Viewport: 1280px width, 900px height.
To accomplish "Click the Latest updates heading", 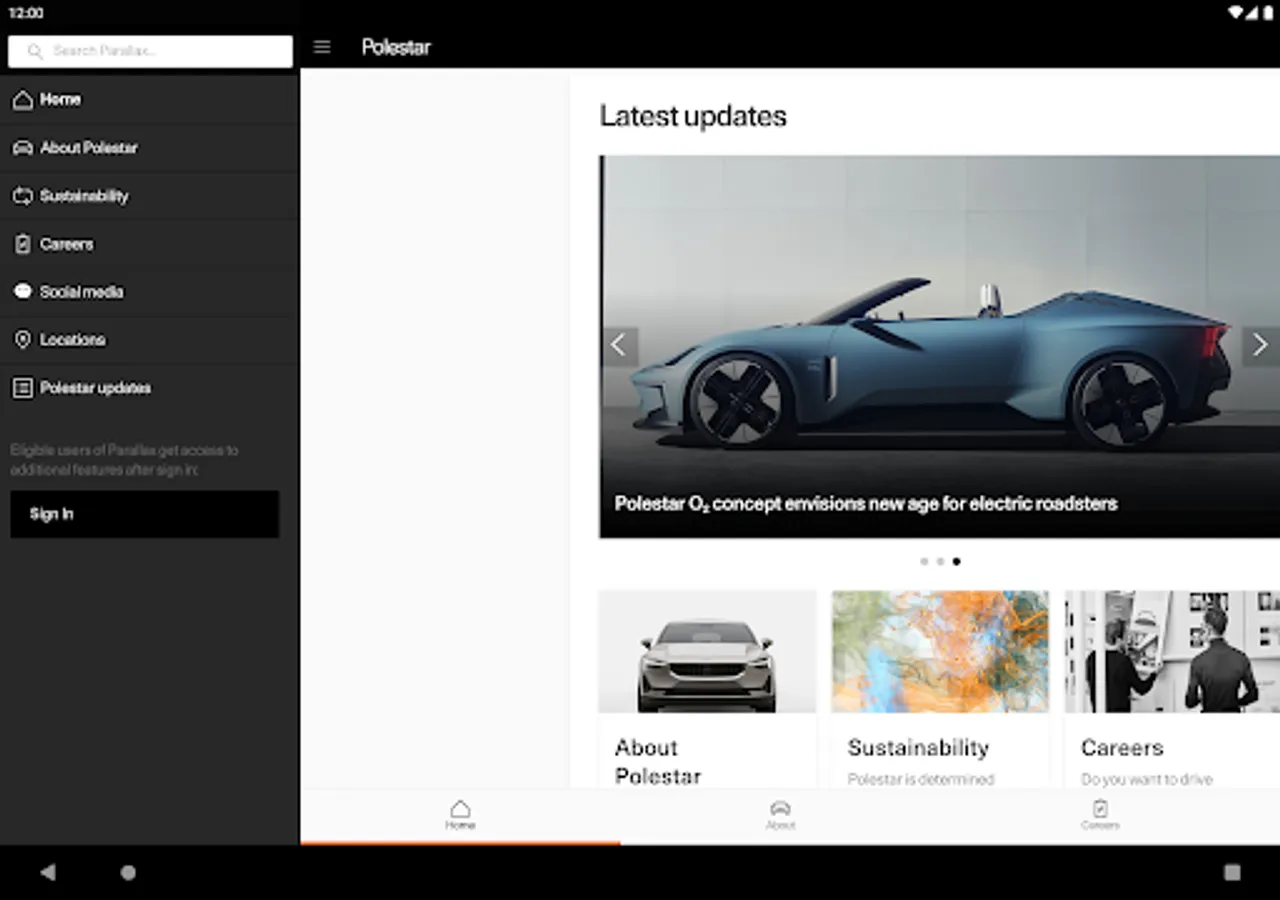I will point(693,116).
